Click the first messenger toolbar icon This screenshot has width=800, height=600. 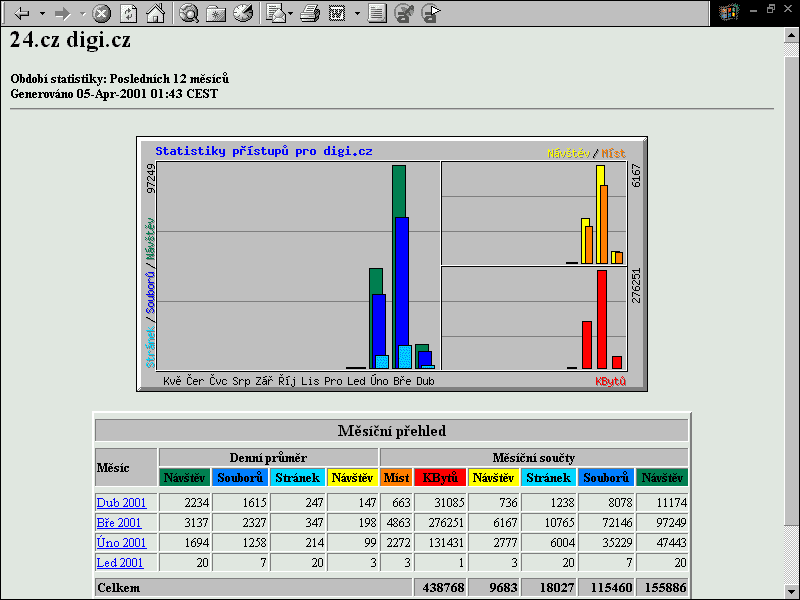[404, 13]
